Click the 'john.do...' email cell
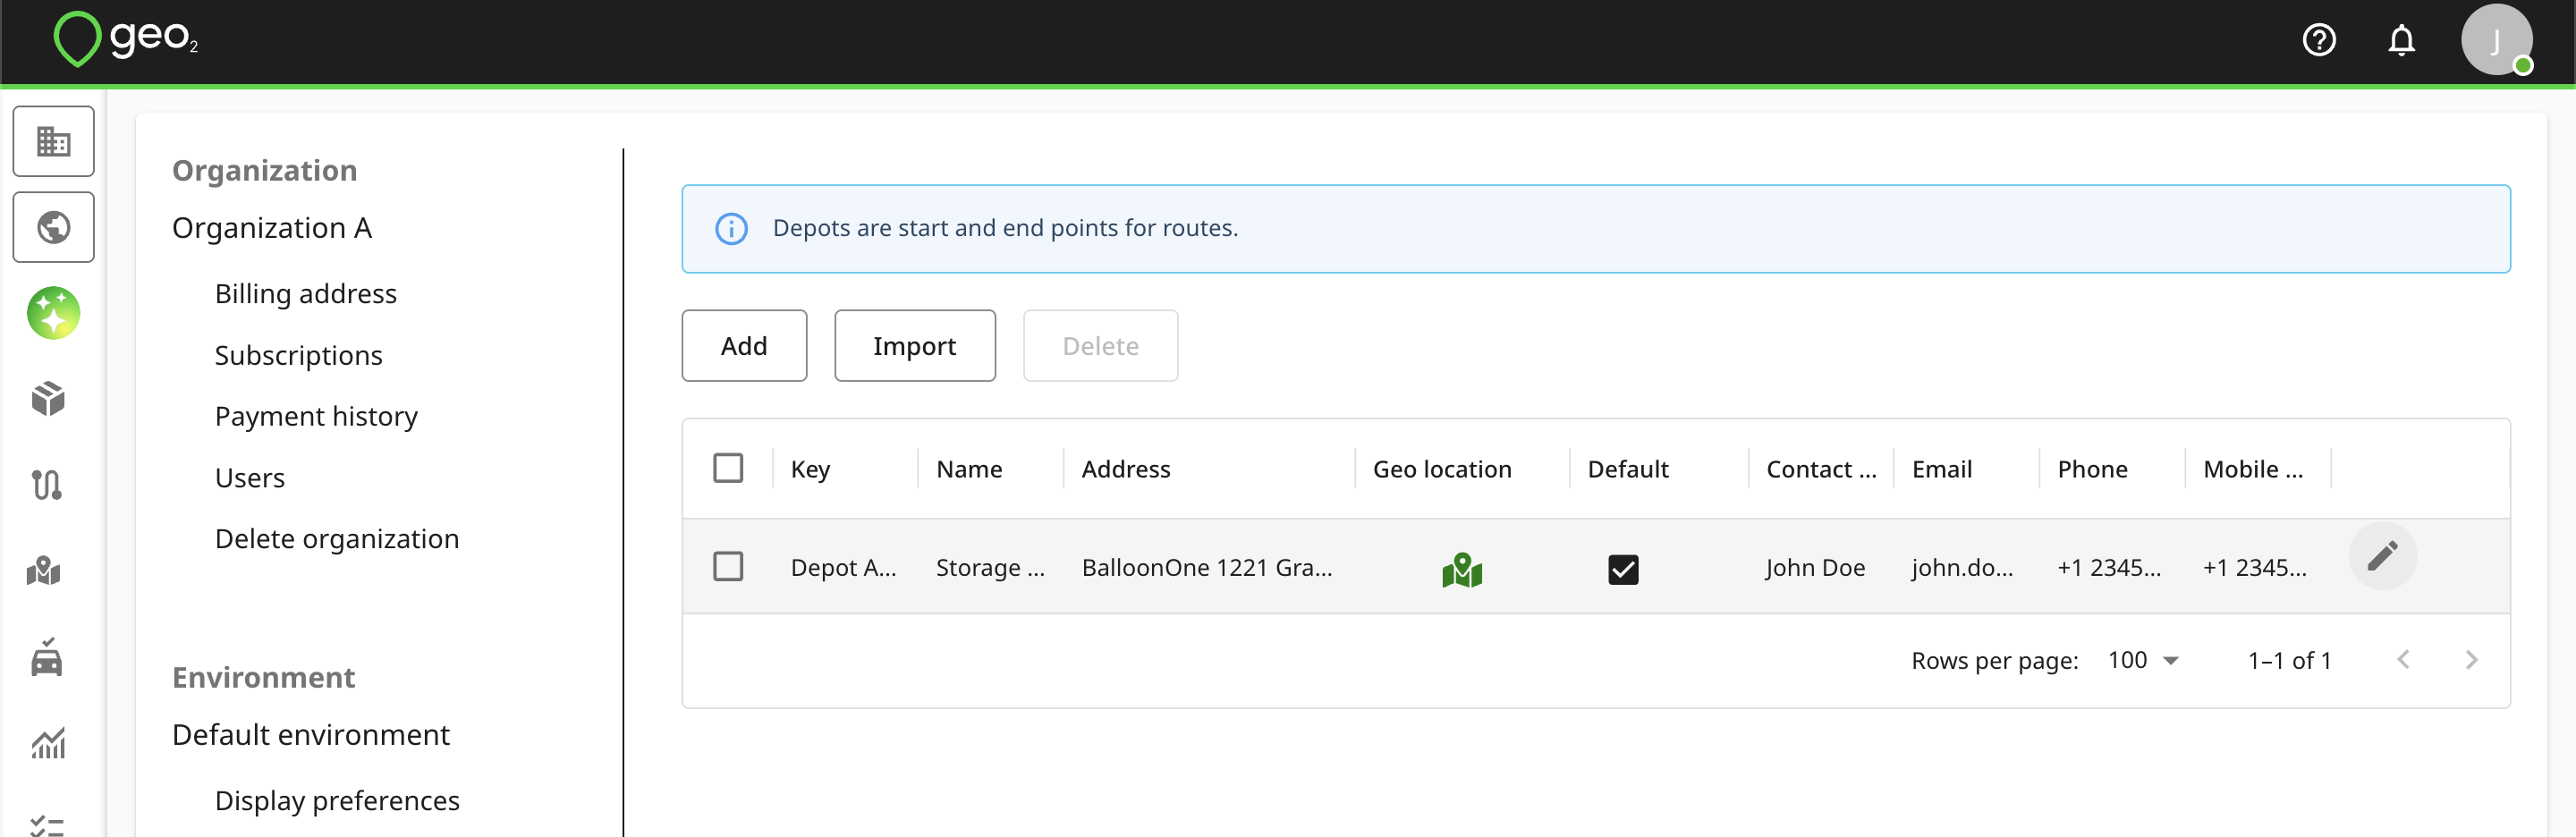The height and width of the screenshot is (837, 2576). click(x=1962, y=568)
